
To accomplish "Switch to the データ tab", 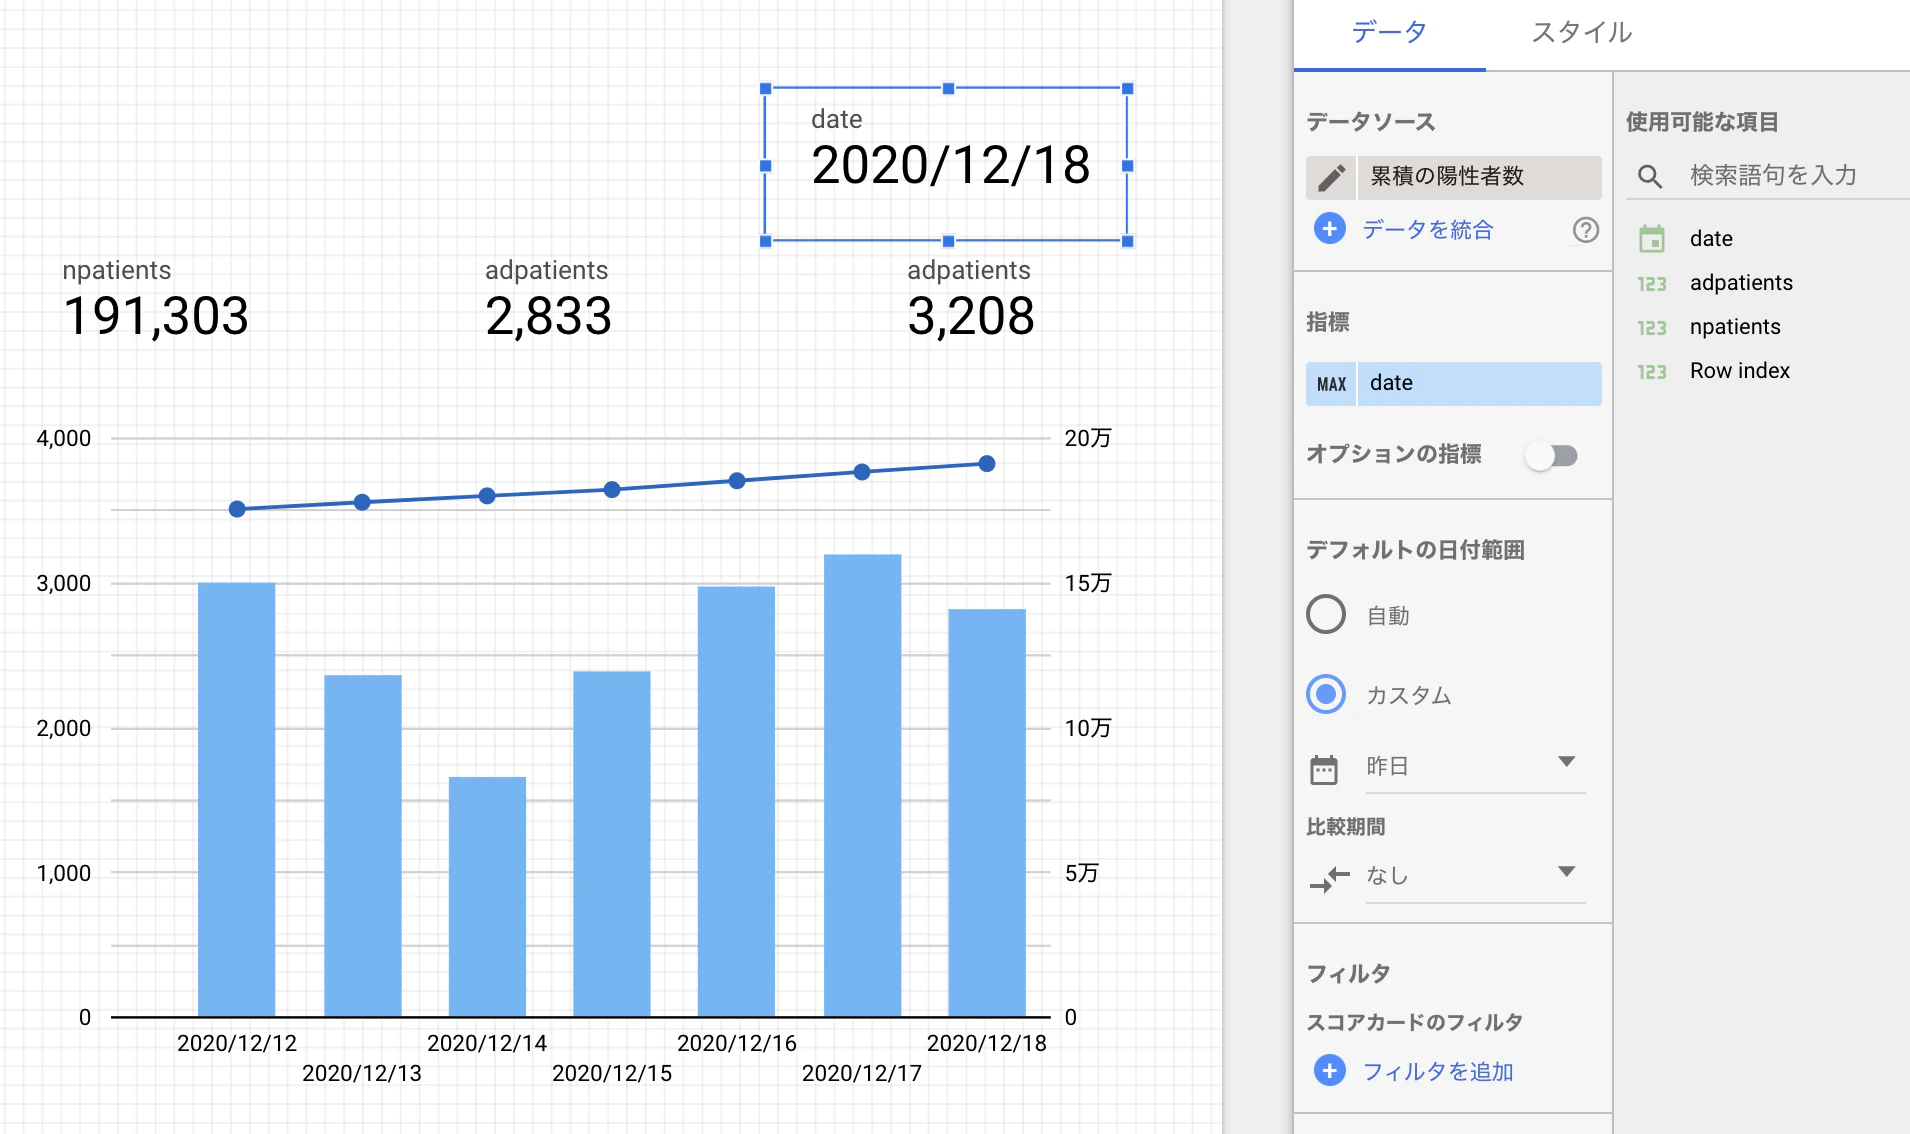I will pos(1389,33).
